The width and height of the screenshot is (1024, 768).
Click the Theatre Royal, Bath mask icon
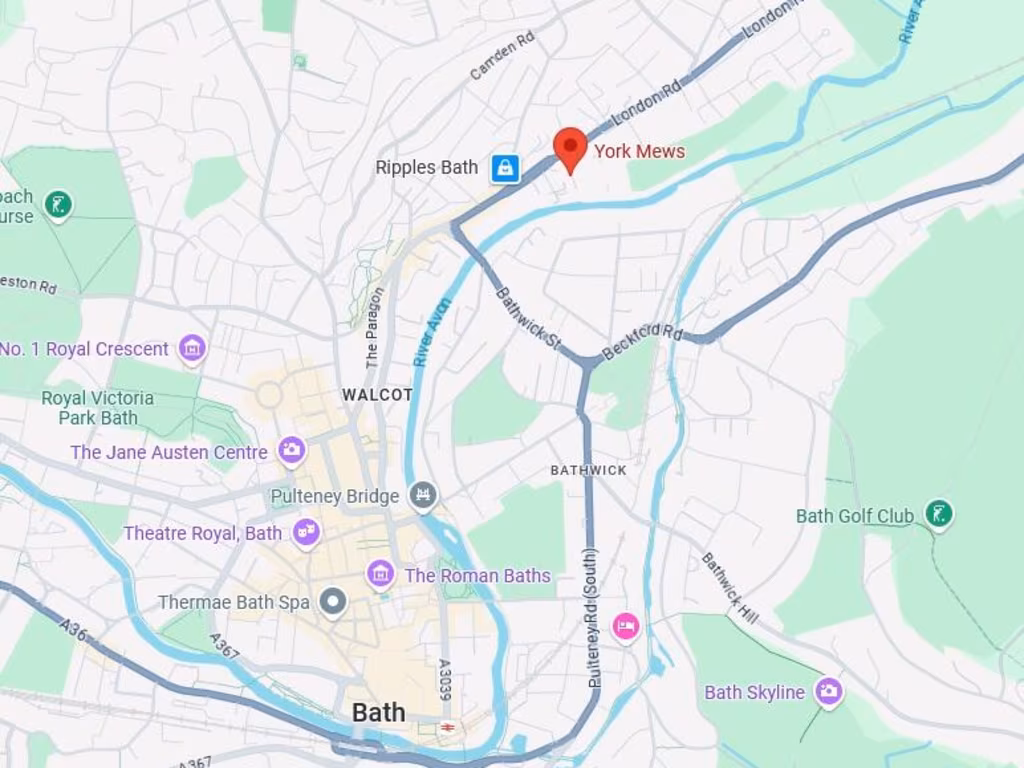306,533
